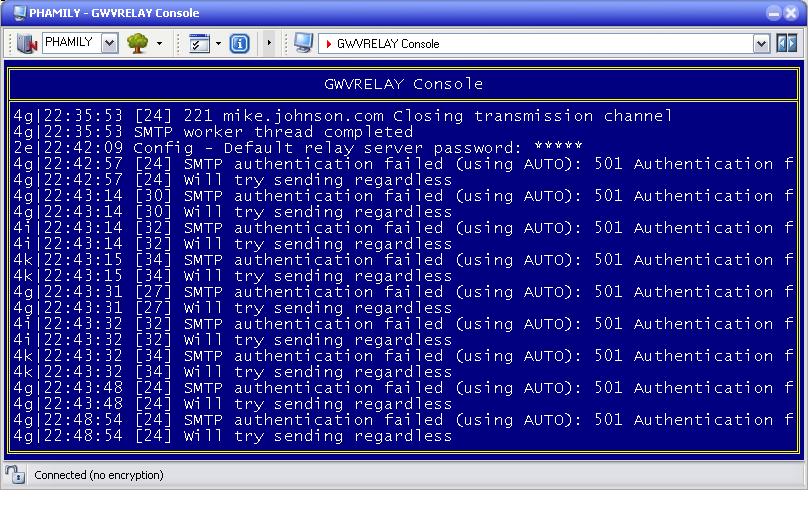Click the 22:48:54 authentication failed line
Image resolution: width=808 pixels, height=512 pixels.
[403, 420]
